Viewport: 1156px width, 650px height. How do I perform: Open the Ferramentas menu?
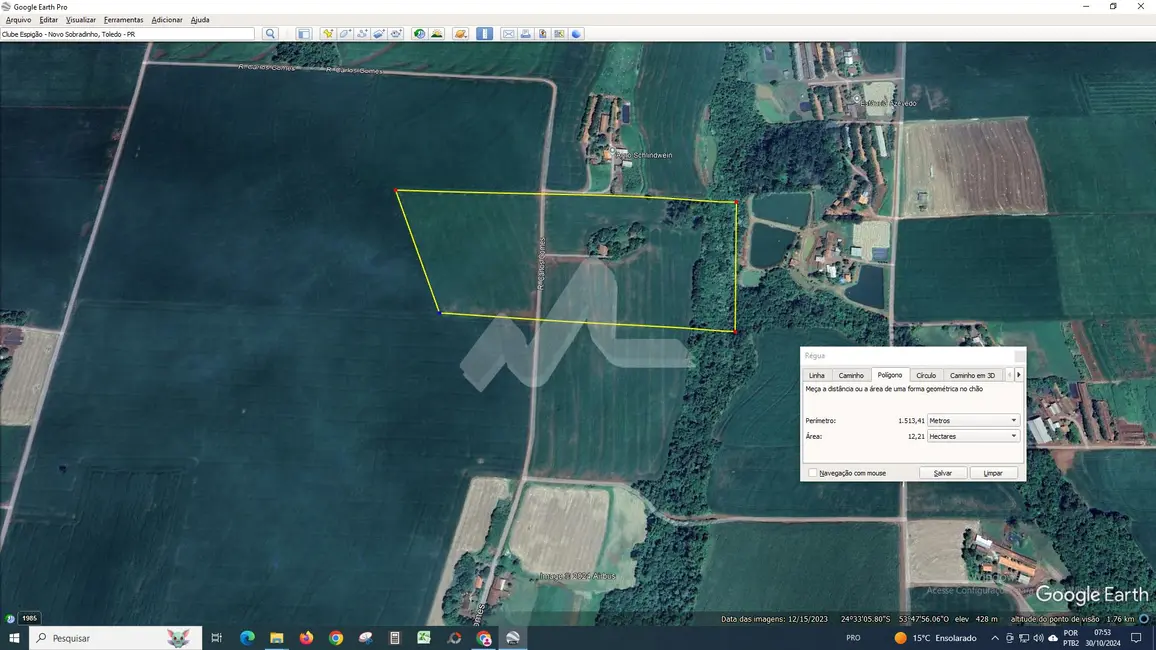point(123,20)
